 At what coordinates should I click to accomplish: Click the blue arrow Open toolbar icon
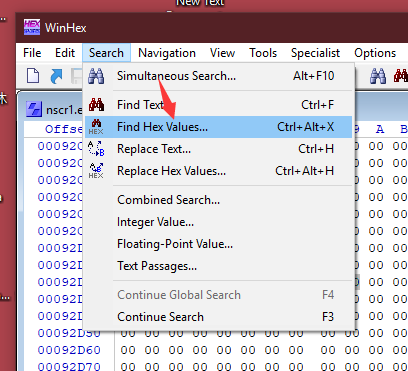click(56, 76)
